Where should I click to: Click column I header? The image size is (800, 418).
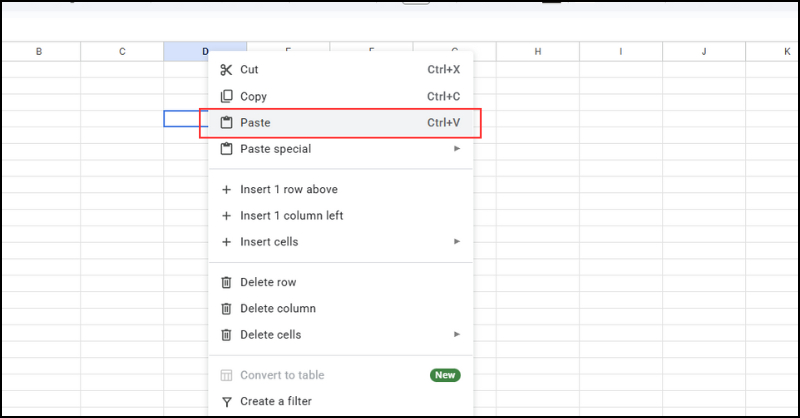pyautogui.click(x=620, y=51)
